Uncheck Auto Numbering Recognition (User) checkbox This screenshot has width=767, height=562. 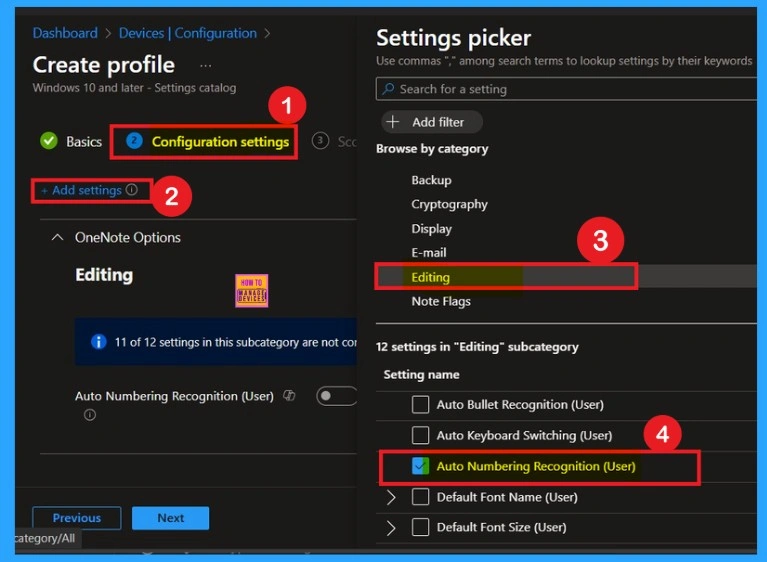click(x=420, y=466)
